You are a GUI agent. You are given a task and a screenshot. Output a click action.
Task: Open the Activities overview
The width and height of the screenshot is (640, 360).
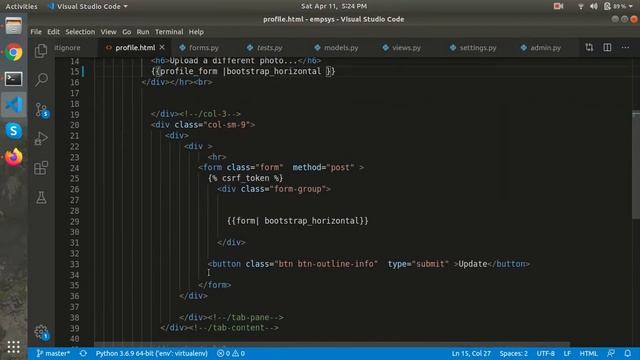point(21,6)
